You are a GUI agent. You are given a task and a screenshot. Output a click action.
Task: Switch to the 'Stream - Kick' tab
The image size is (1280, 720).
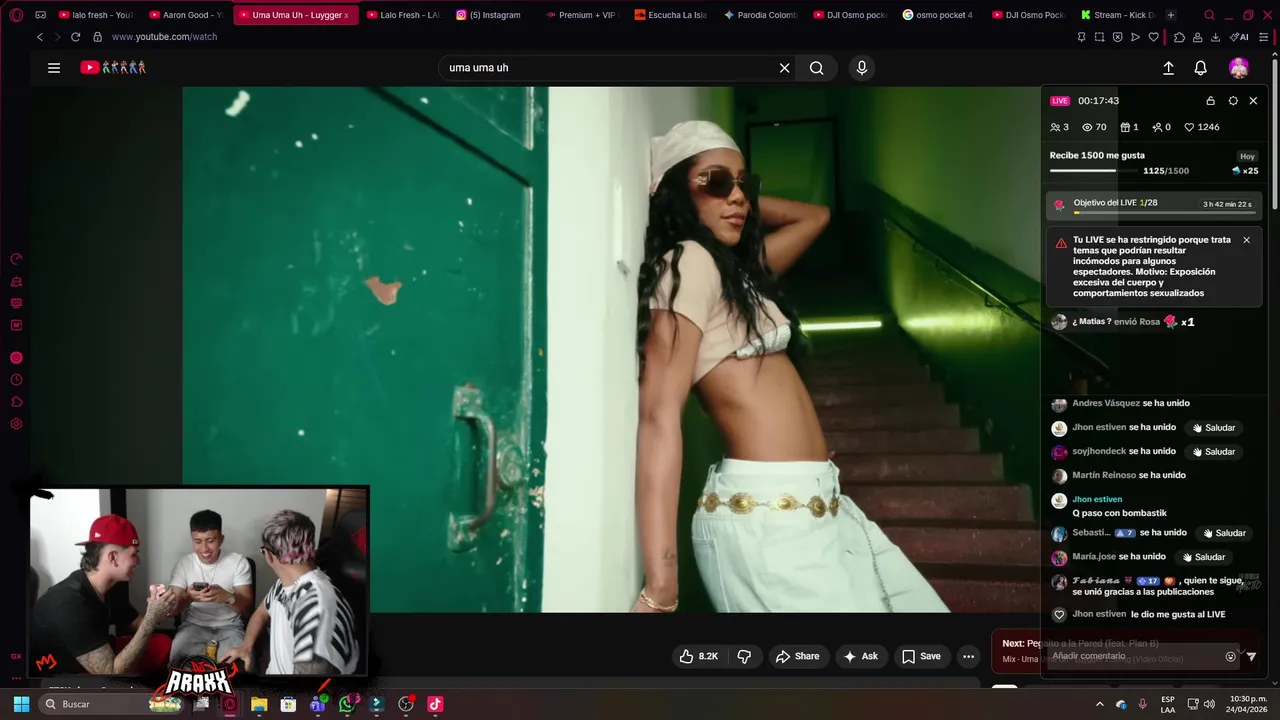click(x=1118, y=15)
